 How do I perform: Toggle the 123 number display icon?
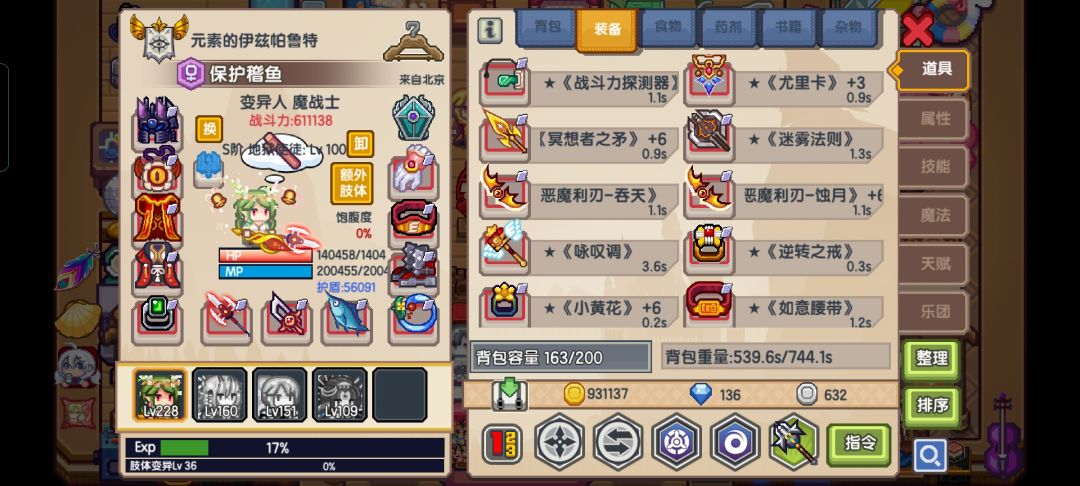pos(502,443)
